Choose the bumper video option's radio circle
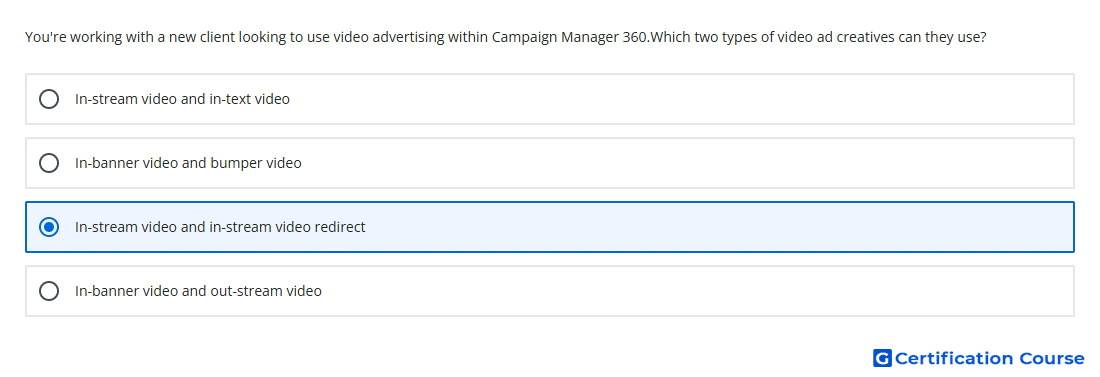Viewport: 1100px width, 377px height. click(49, 163)
